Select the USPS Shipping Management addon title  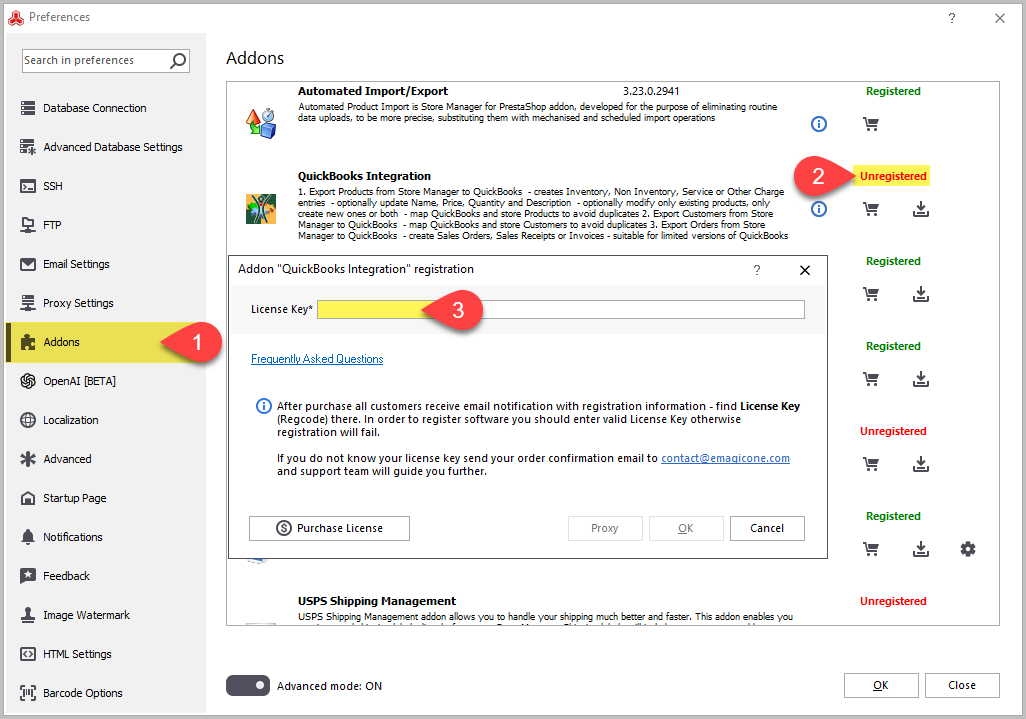(x=377, y=601)
